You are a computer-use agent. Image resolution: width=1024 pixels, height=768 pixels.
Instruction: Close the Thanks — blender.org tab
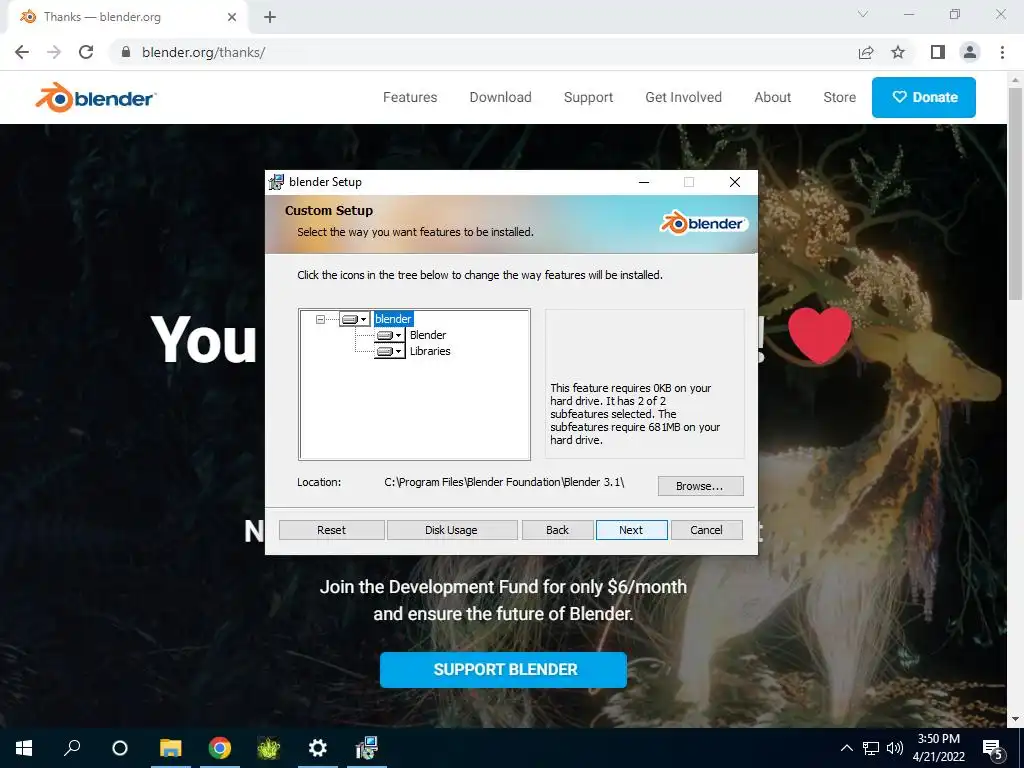[232, 17]
